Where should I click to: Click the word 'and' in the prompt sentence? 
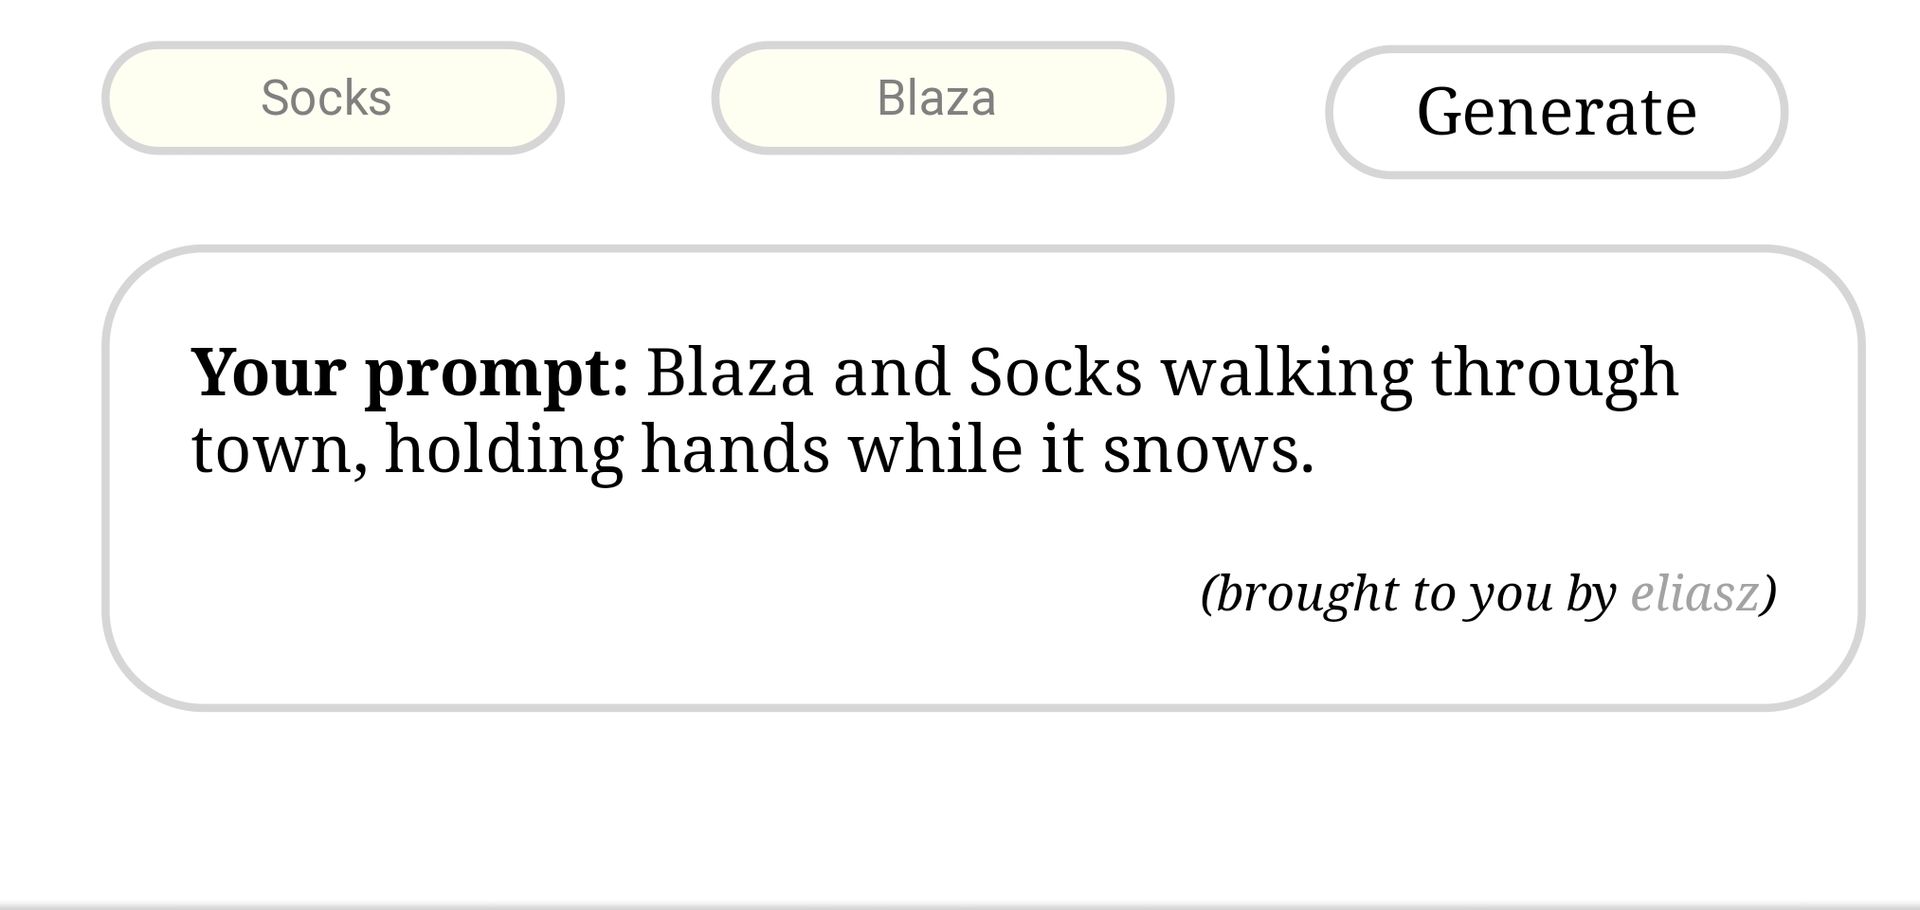click(x=891, y=372)
